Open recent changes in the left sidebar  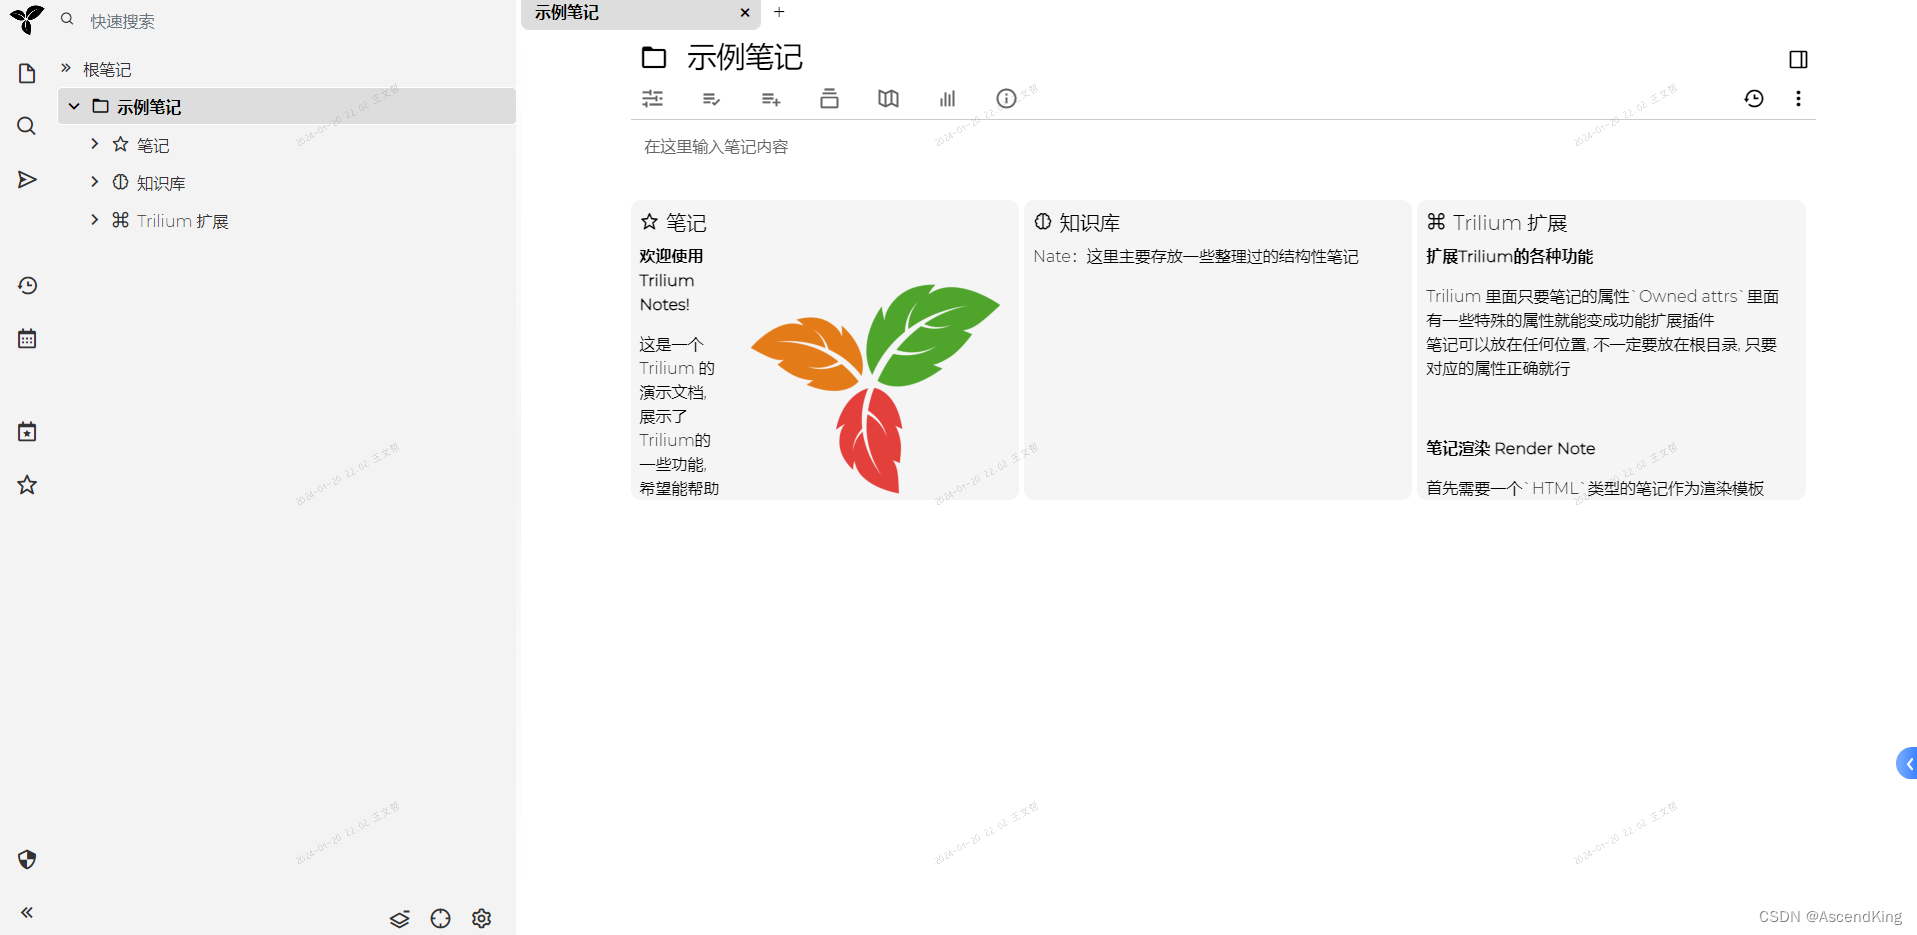point(27,285)
